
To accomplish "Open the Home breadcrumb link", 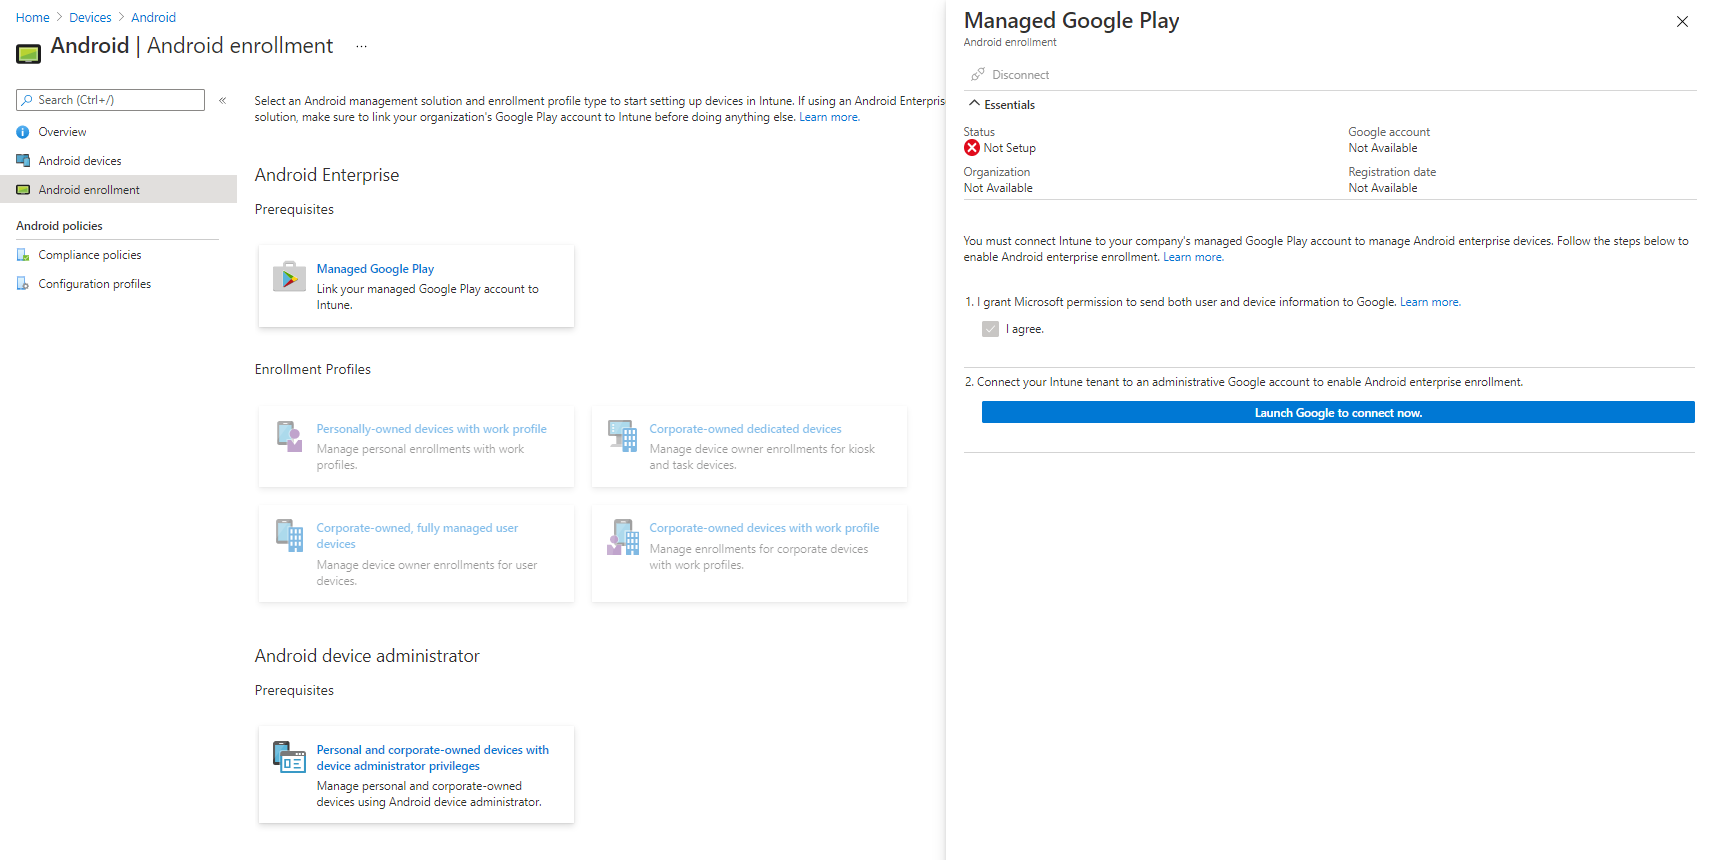I will point(32,18).
